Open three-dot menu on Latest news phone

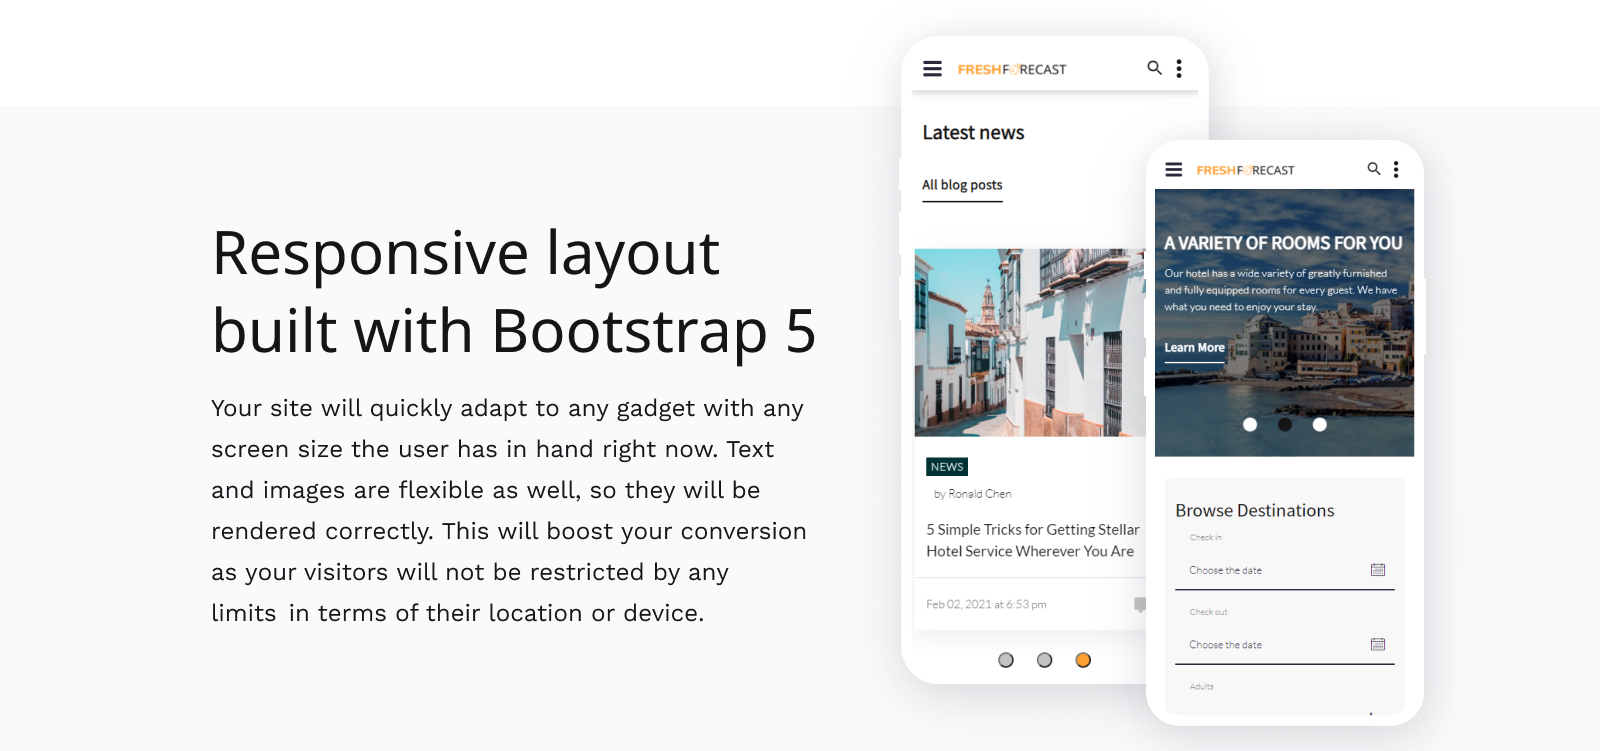[1179, 68]
